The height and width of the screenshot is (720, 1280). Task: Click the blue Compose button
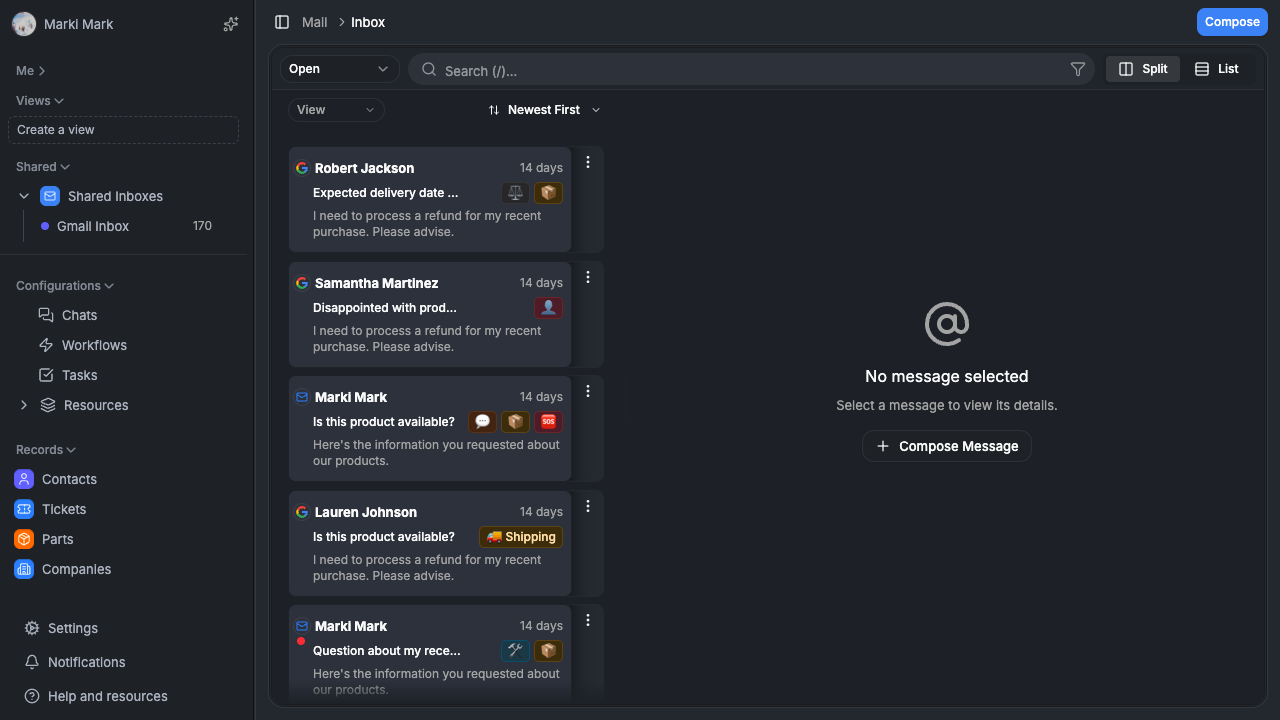pos(1232,22)
